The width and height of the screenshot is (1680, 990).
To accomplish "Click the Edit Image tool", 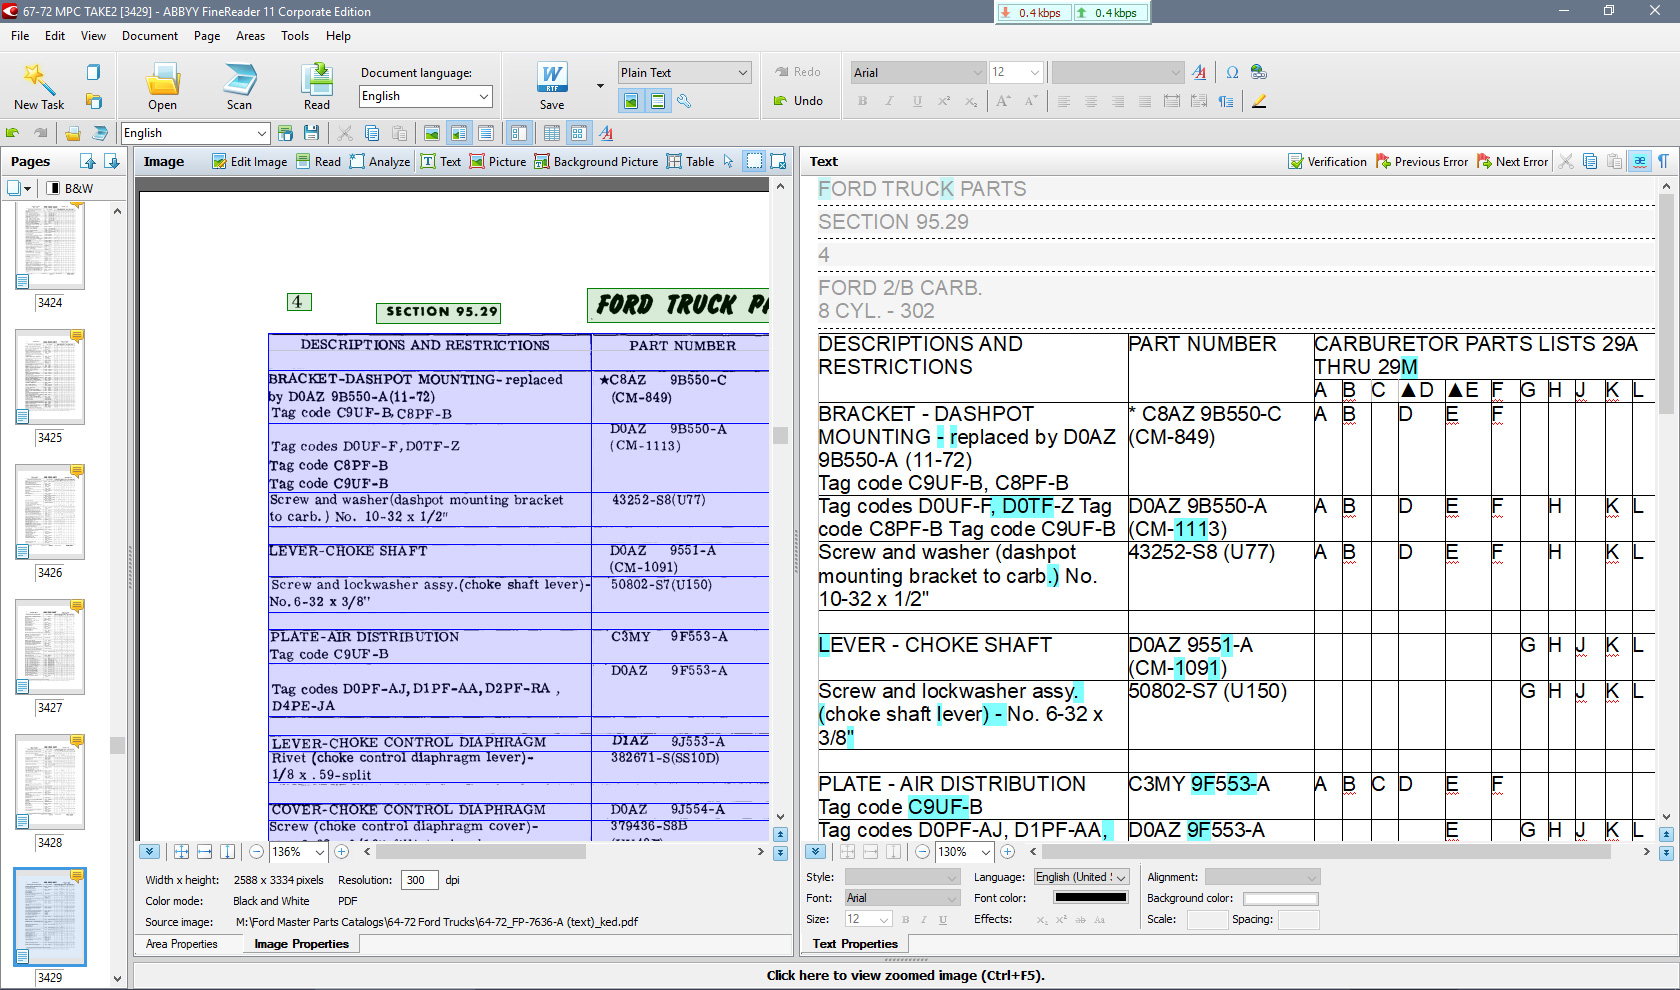I will 249,161.
